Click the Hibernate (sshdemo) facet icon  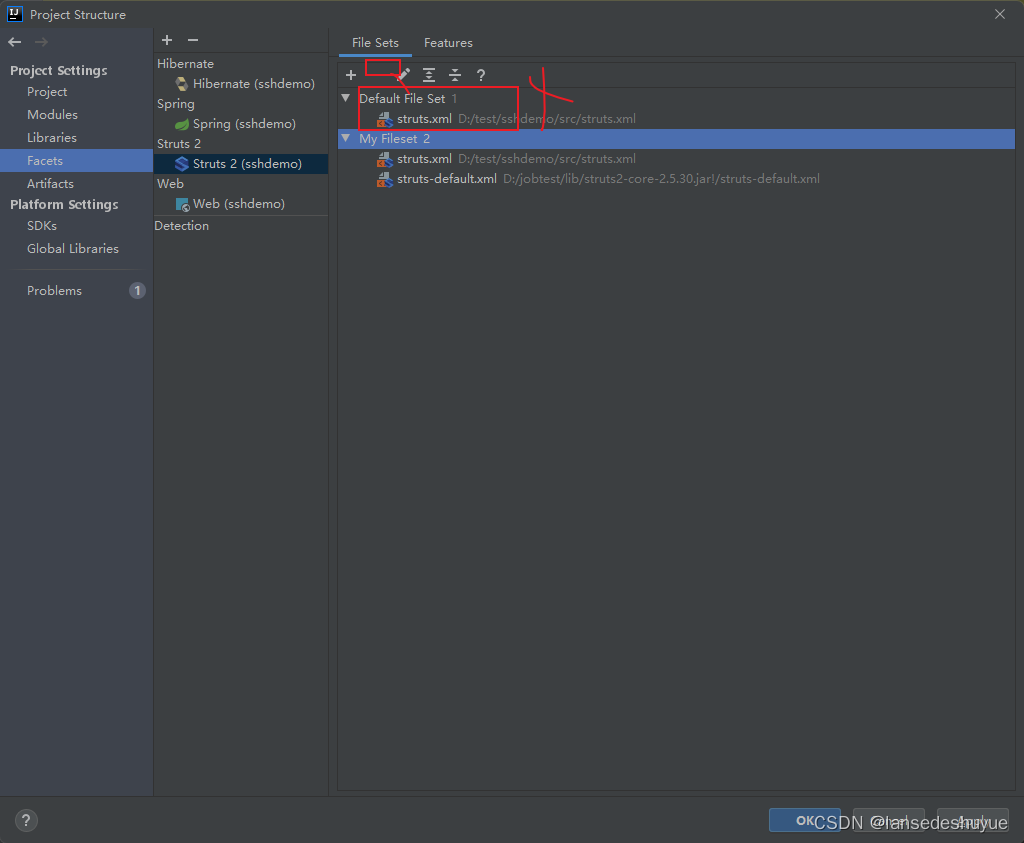click(182, 84)
